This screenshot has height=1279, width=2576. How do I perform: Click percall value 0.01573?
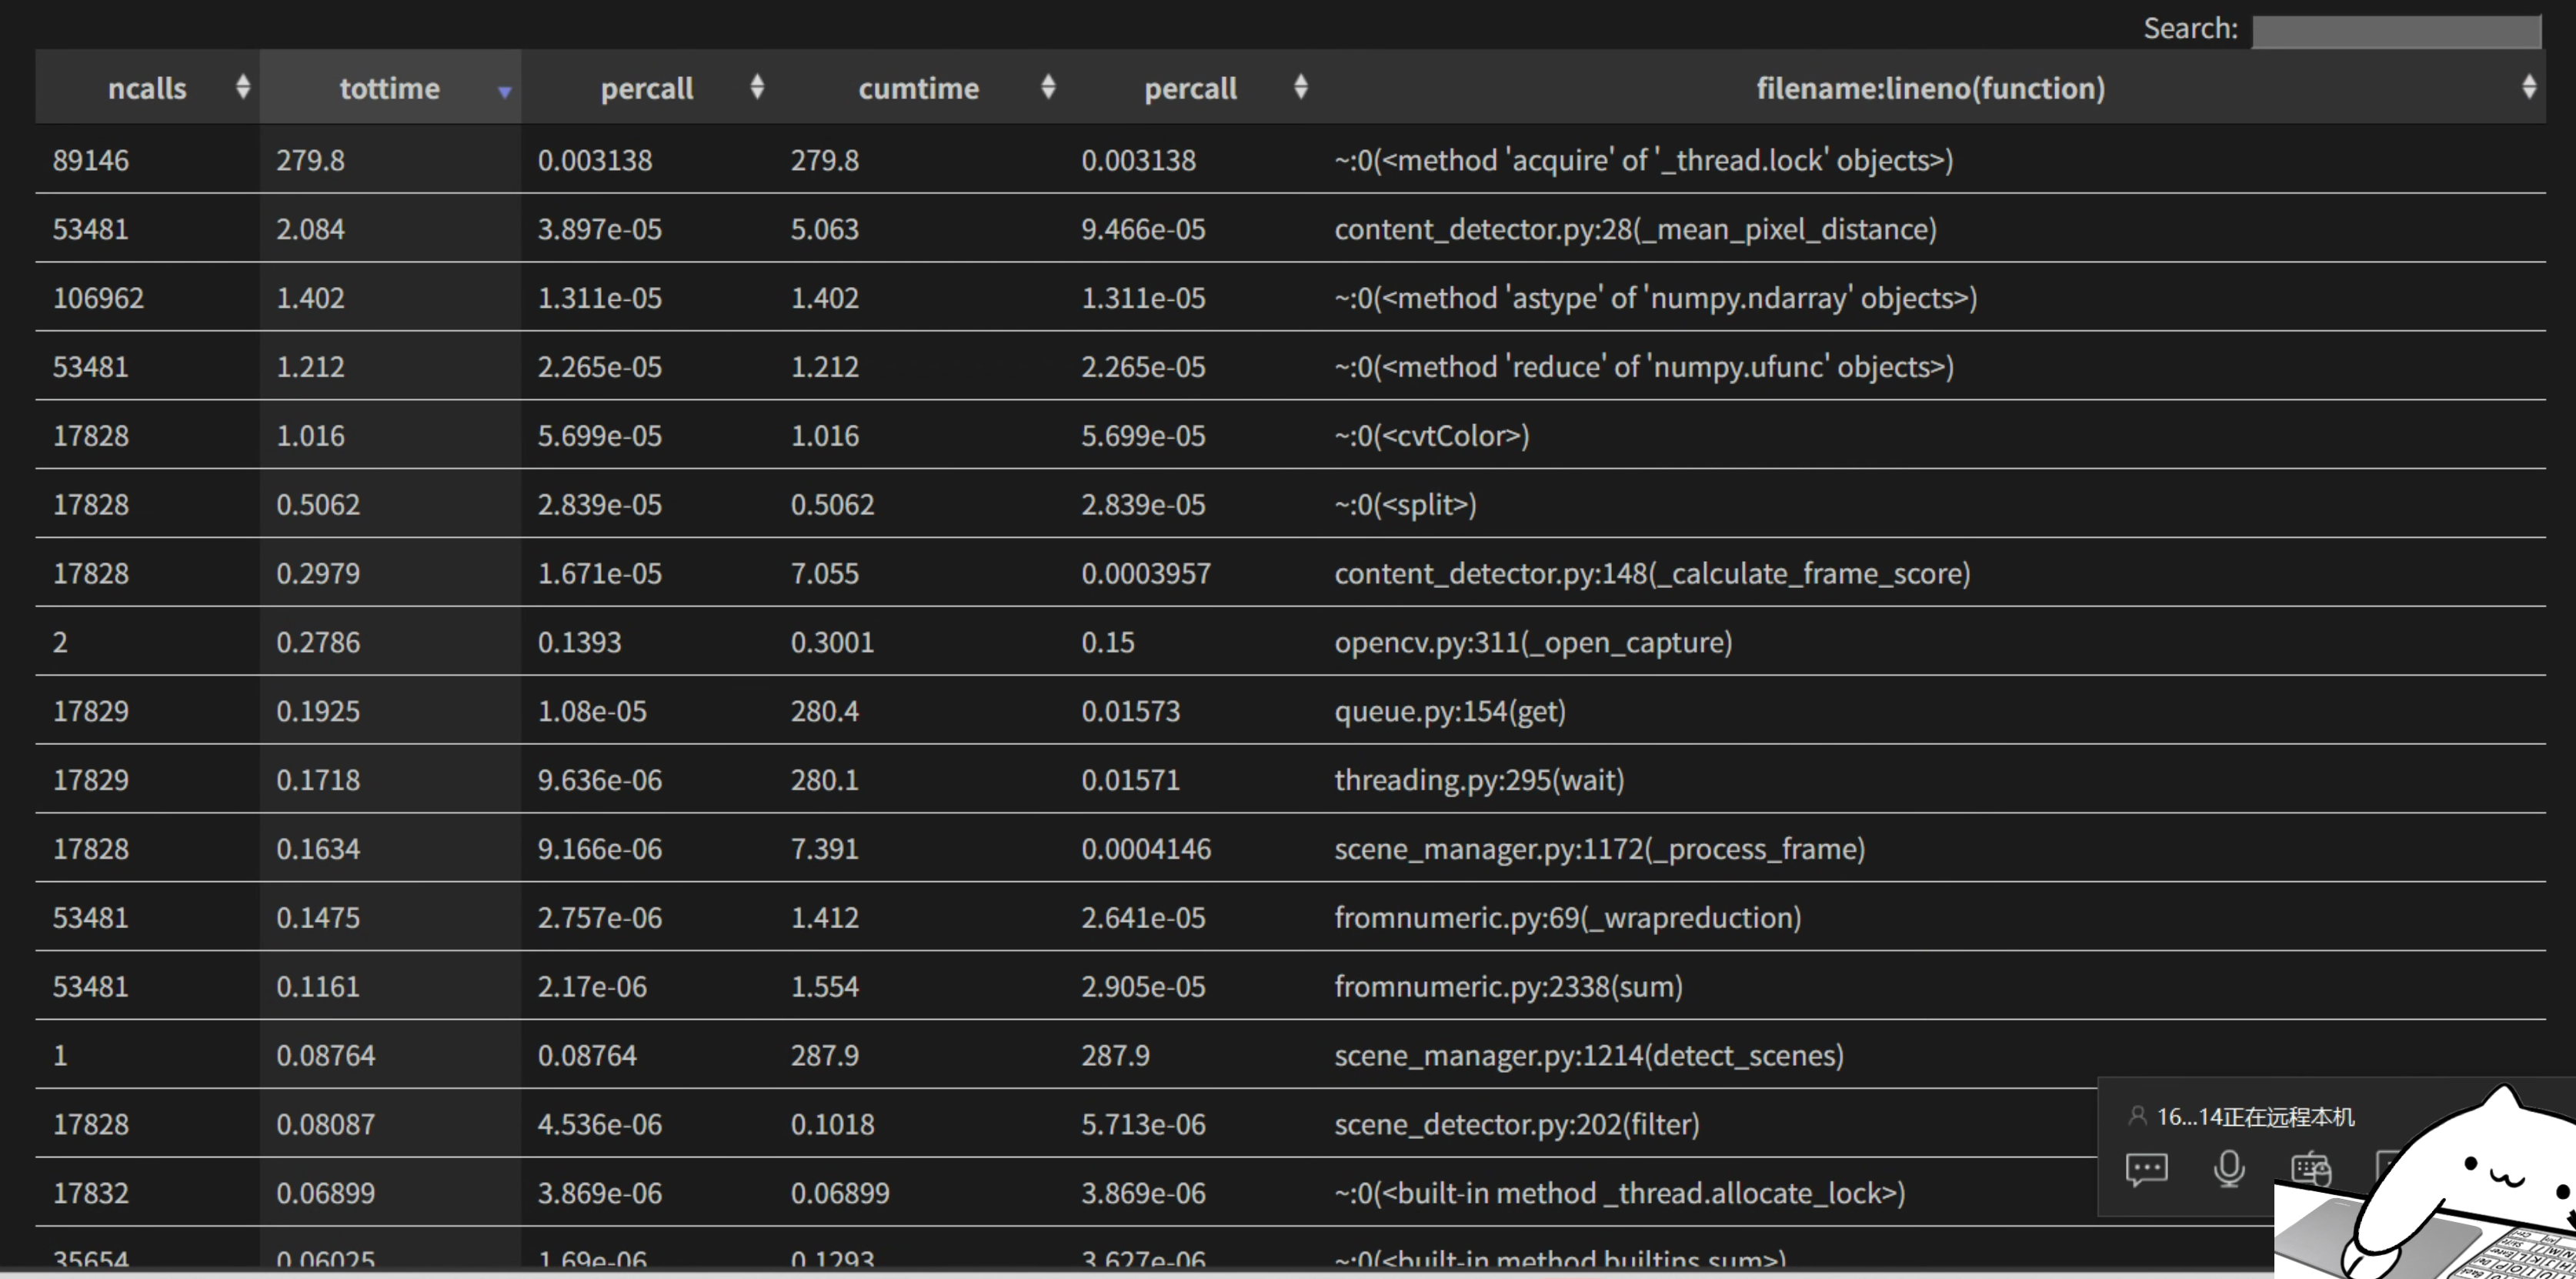pos(1130,712)
